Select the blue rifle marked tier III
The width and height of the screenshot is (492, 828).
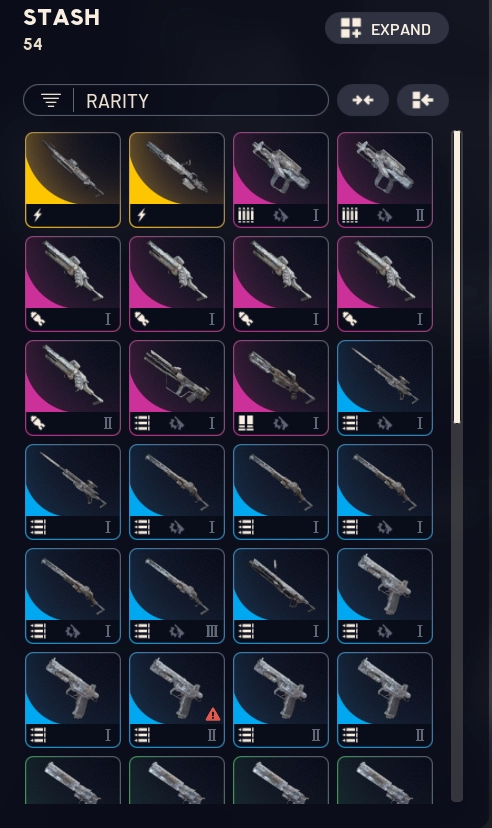click(177, 596)
